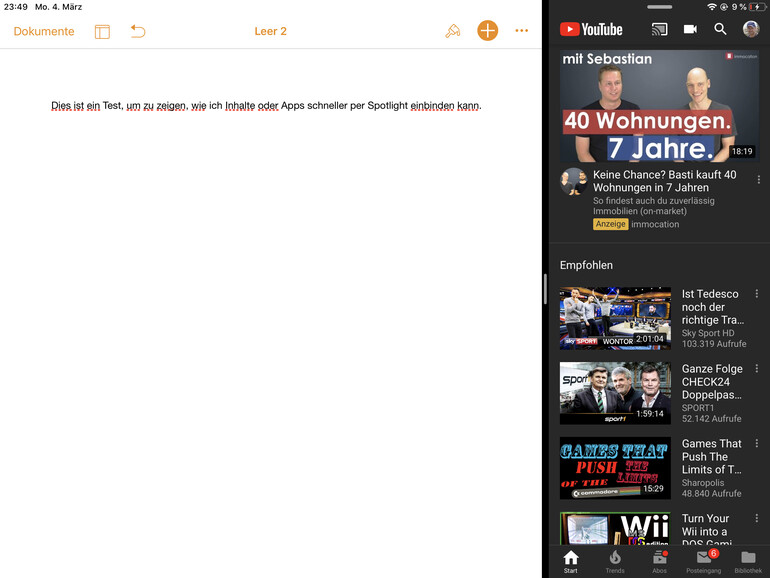This screenshot has height=578, width=770.
Task: Open the Posteingang tab with 6 notifications
Action: (704, 562)
